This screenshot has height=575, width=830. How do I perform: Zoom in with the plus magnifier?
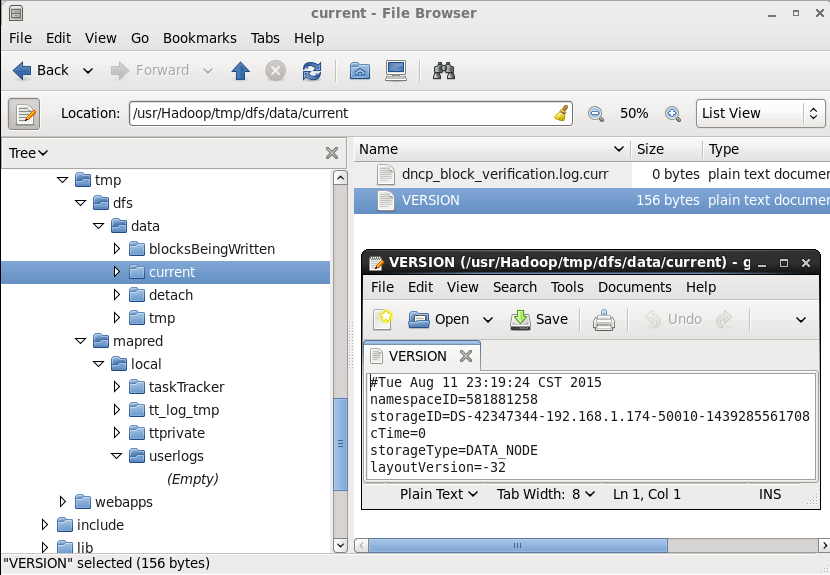673,113
